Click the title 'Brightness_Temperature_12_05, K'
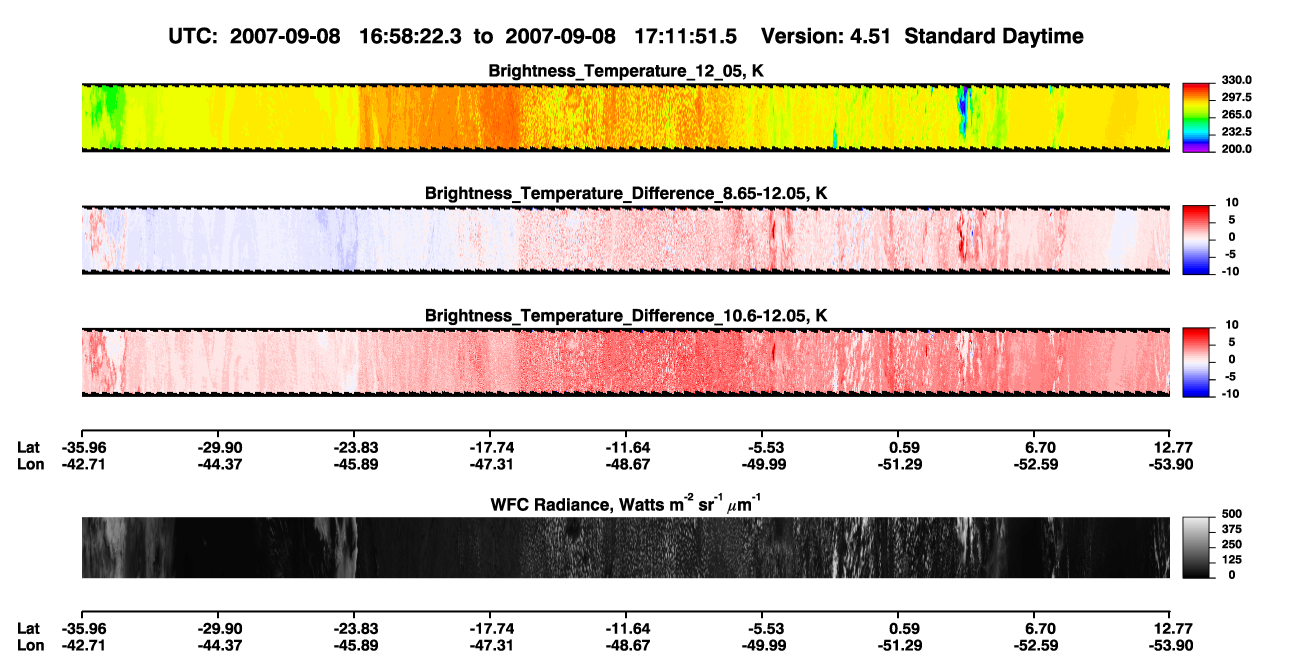 point(626,70)
